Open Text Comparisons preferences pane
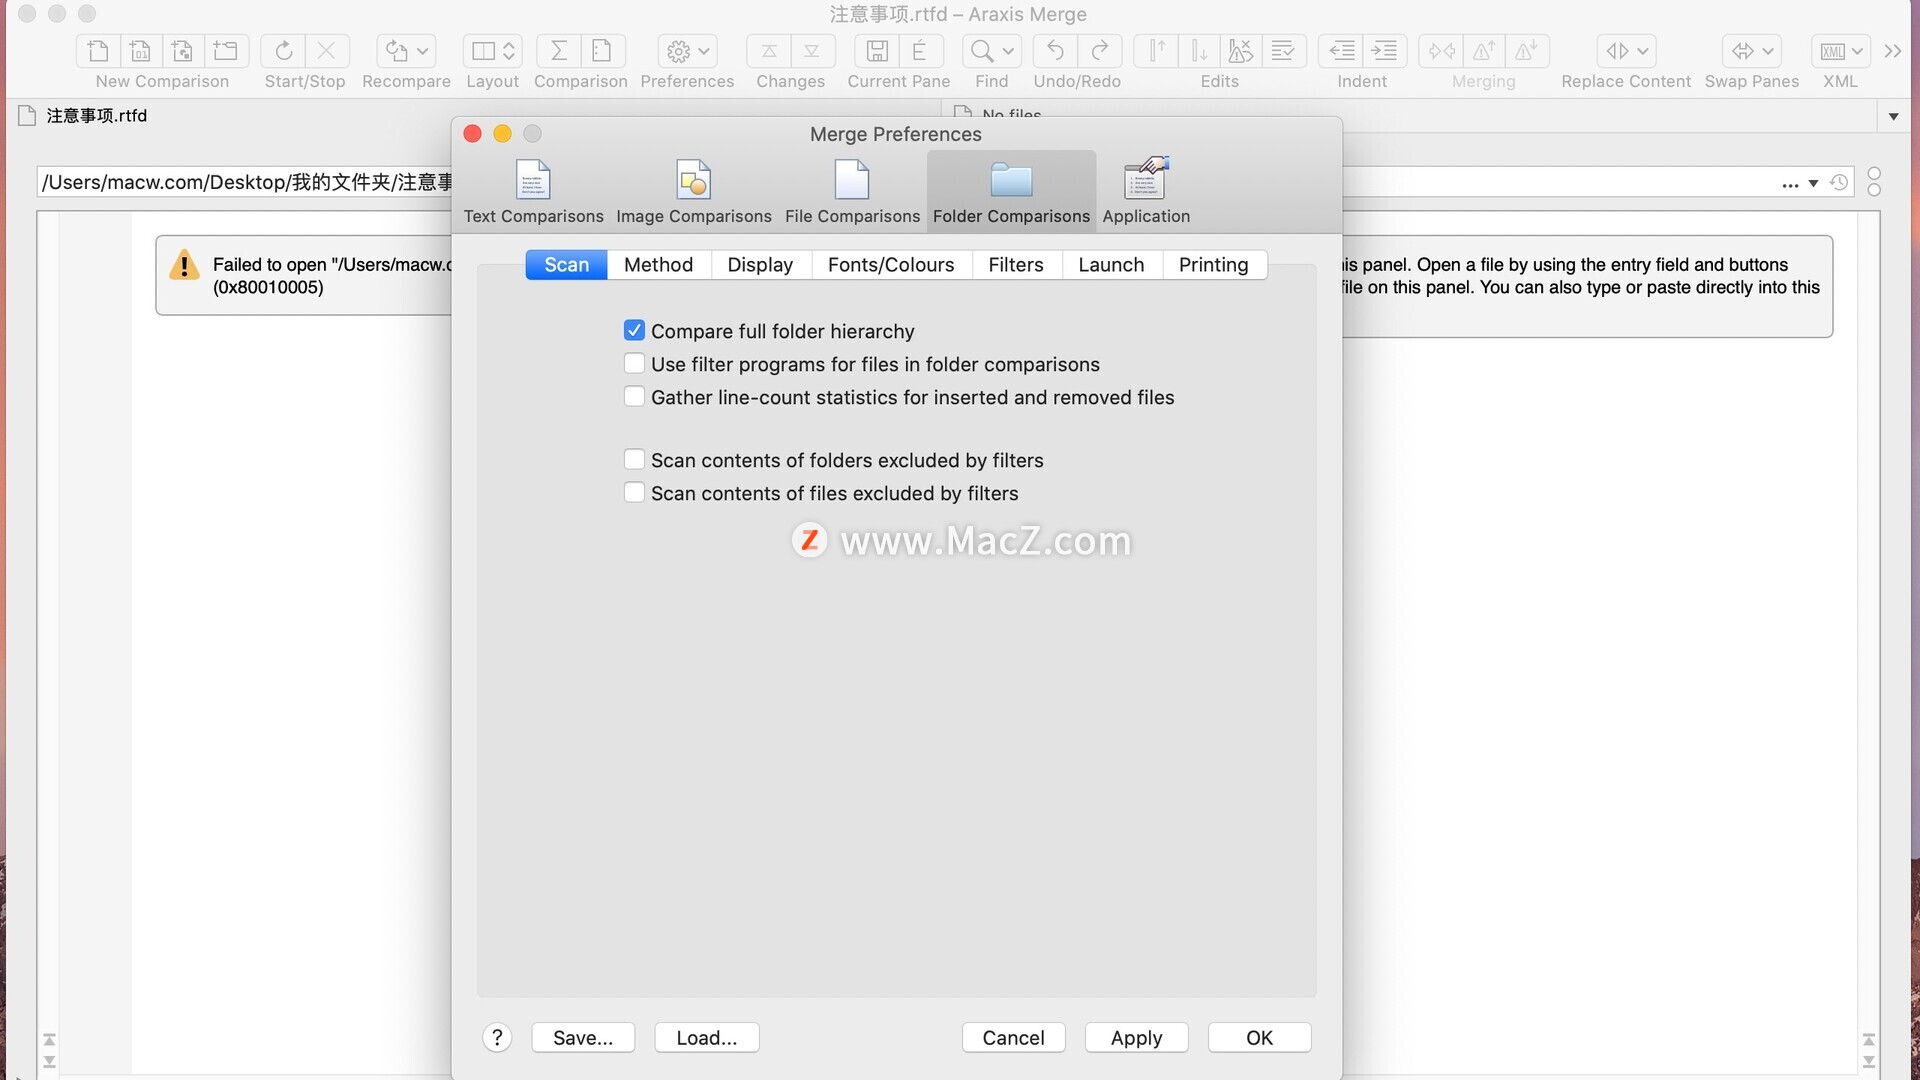 coord(533,192)
